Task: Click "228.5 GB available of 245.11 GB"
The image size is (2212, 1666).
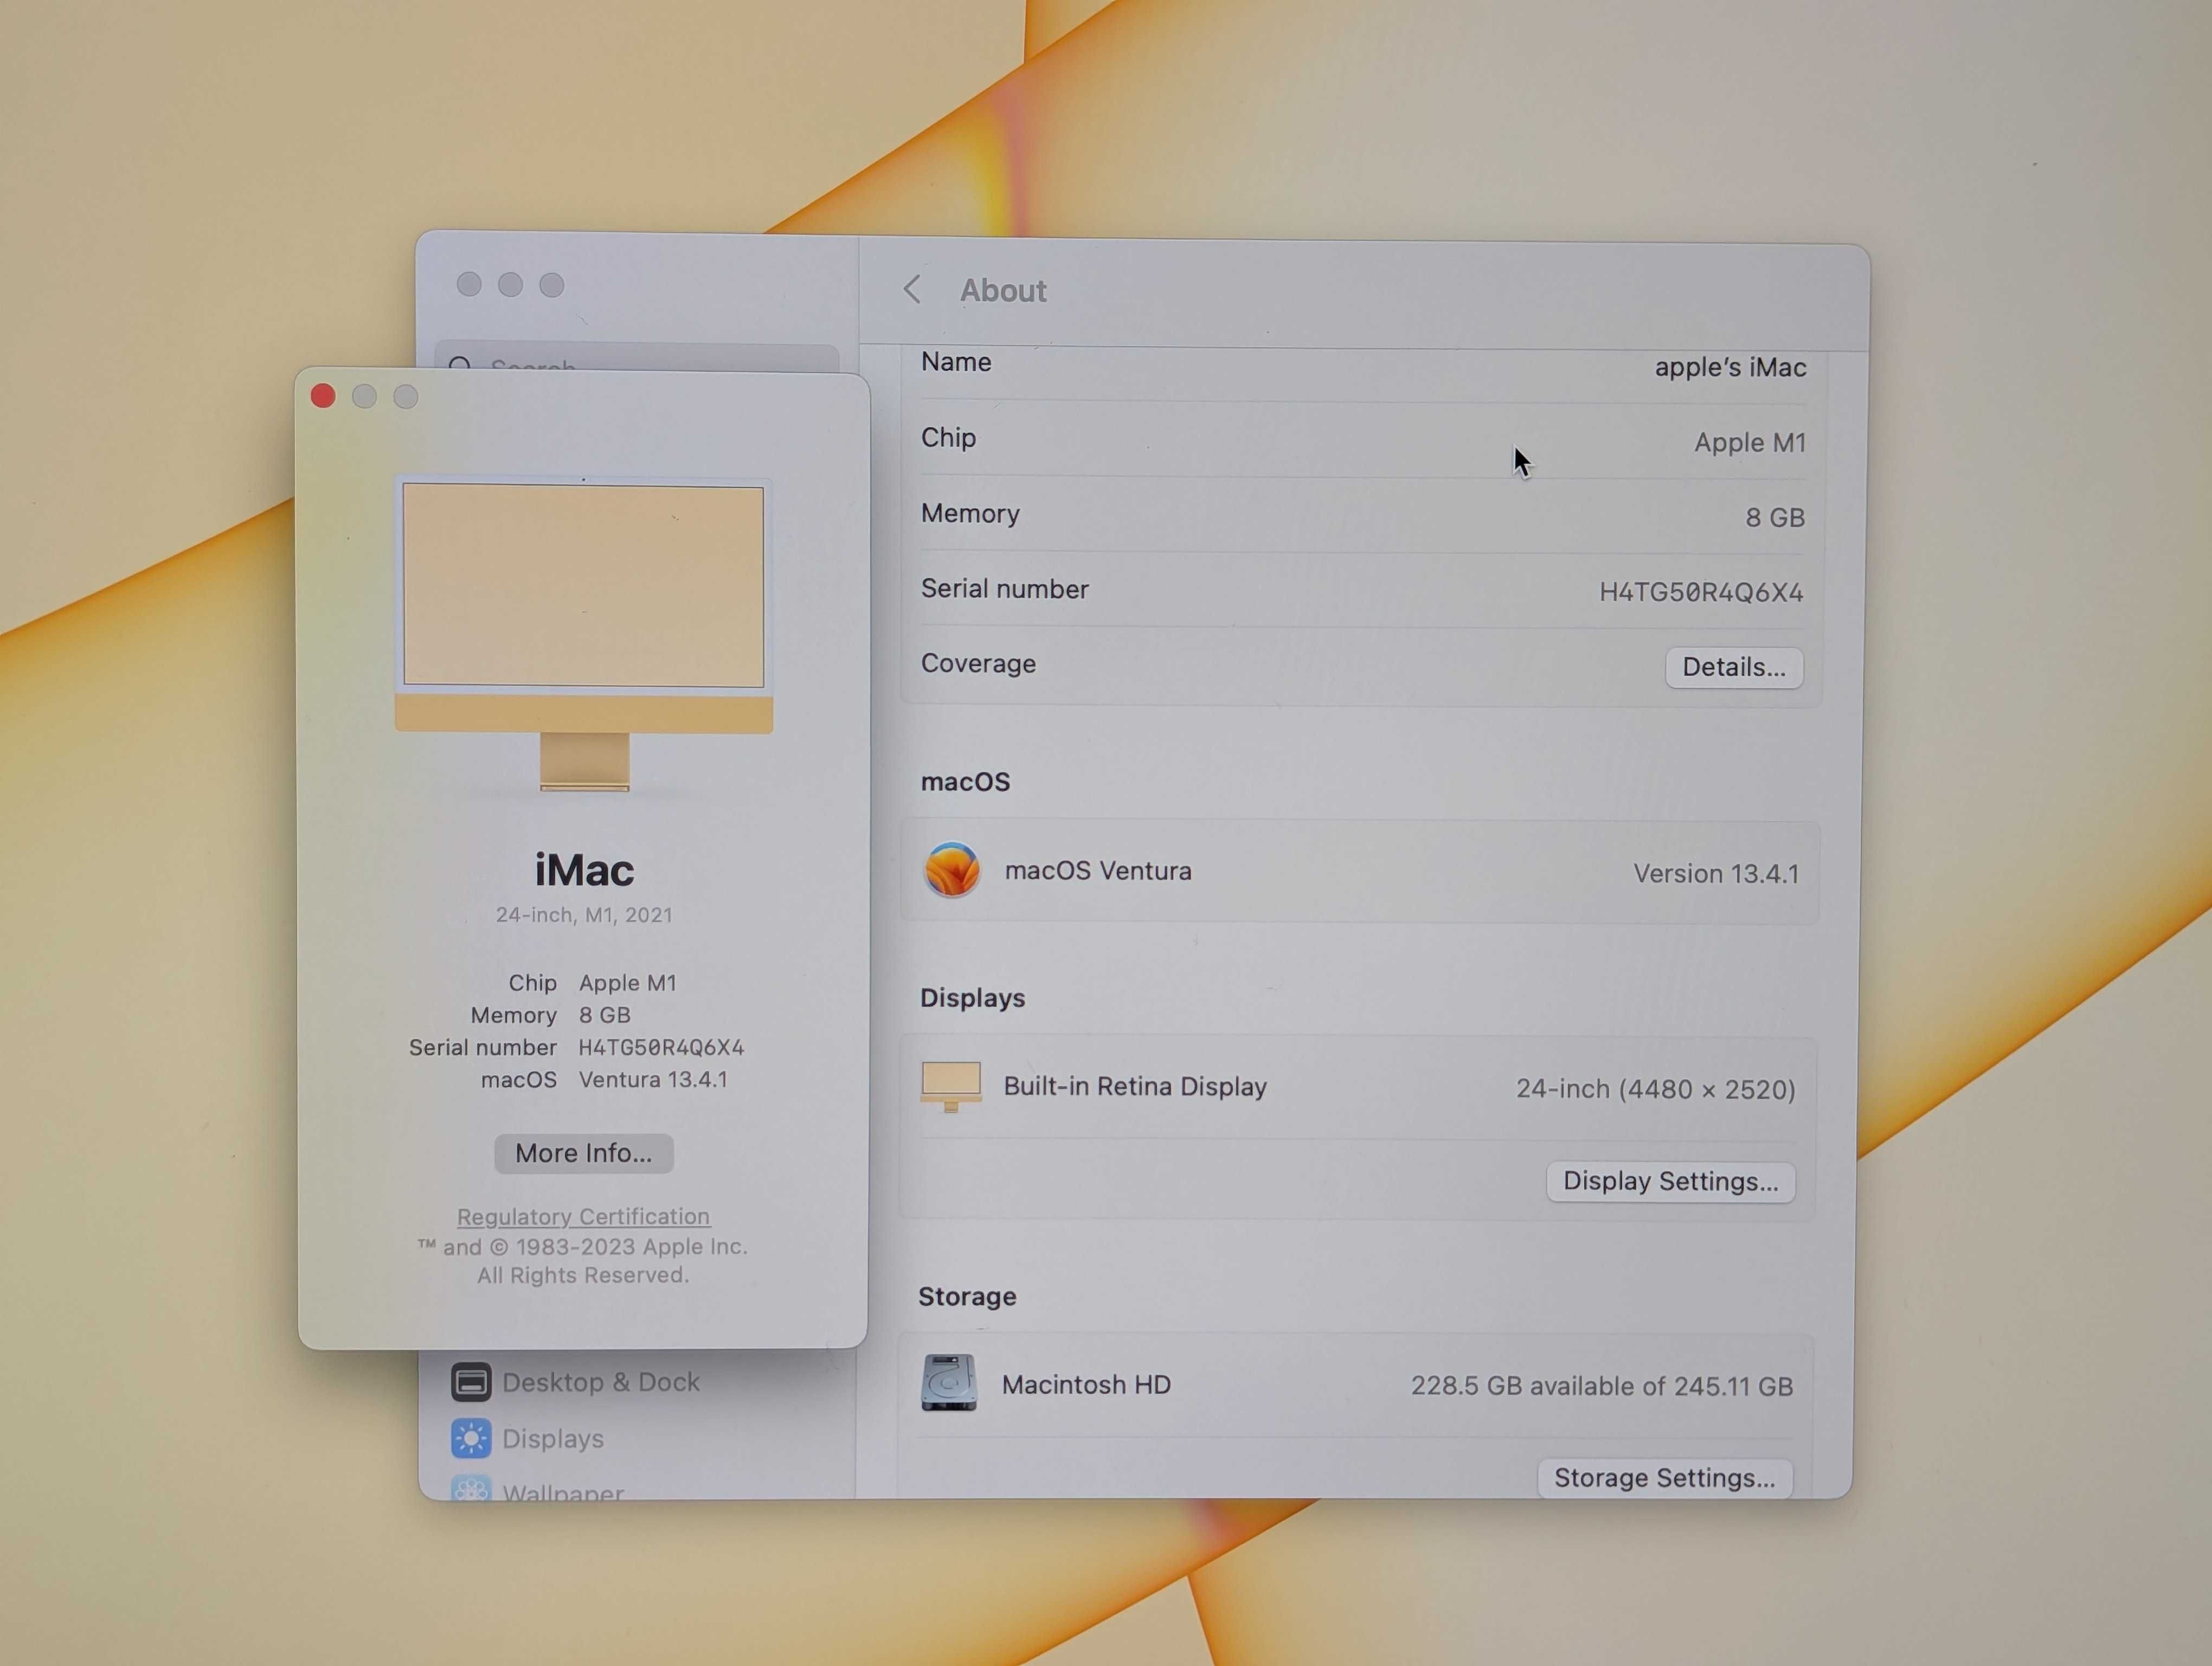Action: [x=1601, y=1386]
